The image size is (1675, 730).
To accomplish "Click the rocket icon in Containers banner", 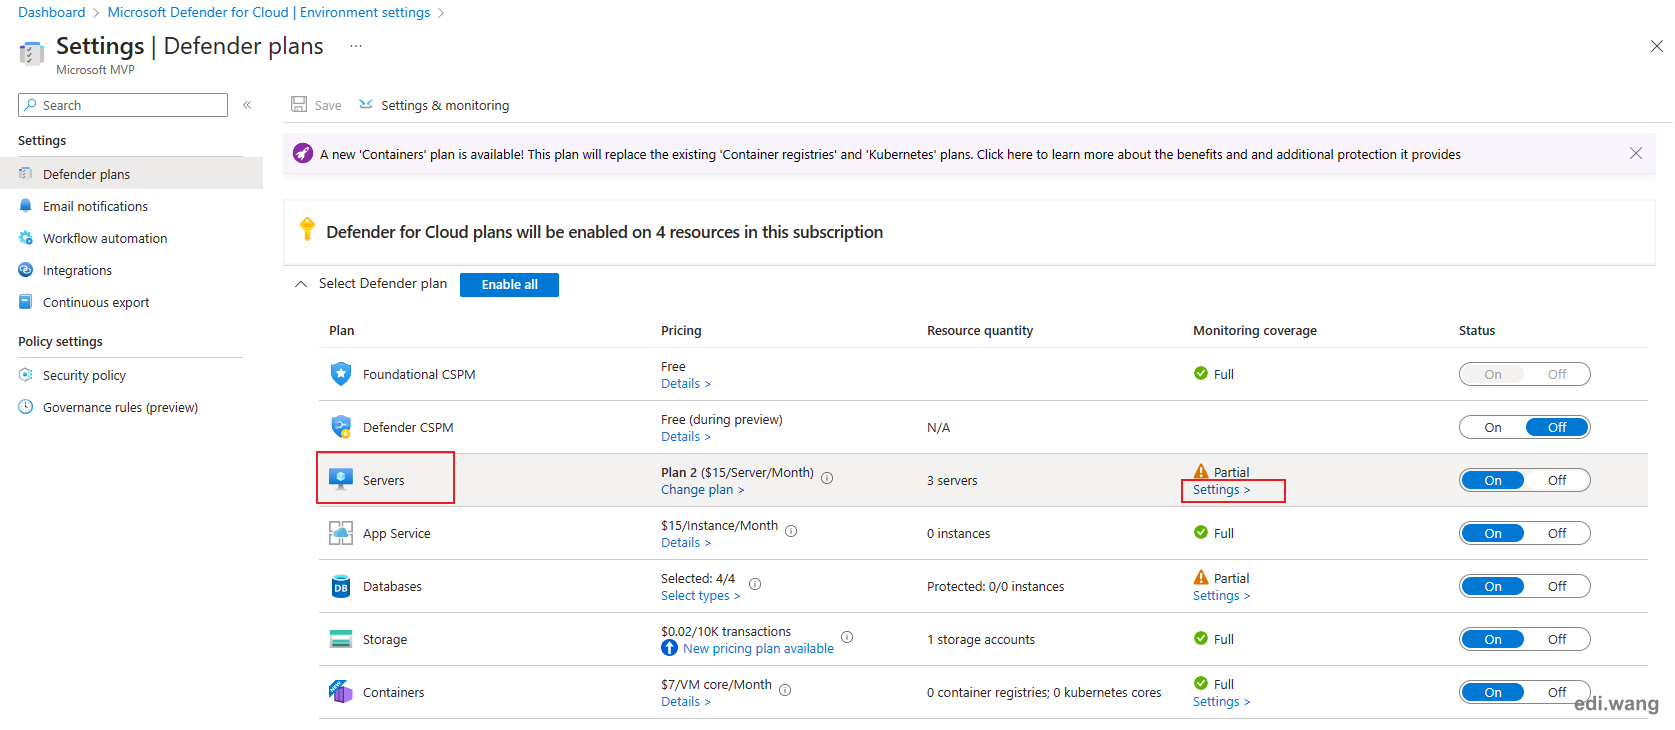I will (303, 153).
